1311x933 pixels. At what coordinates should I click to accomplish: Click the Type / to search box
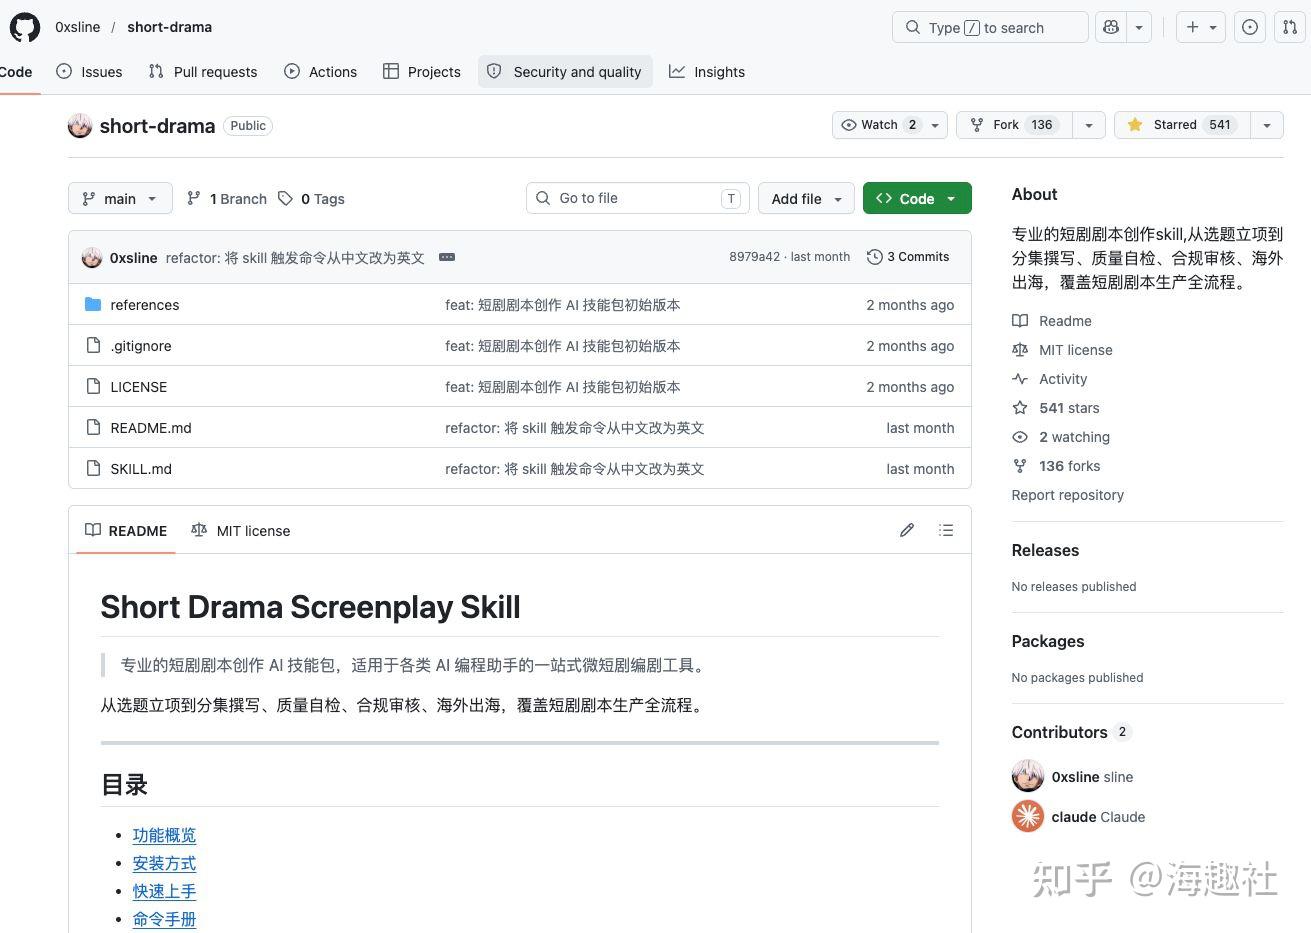coord(990,27)
